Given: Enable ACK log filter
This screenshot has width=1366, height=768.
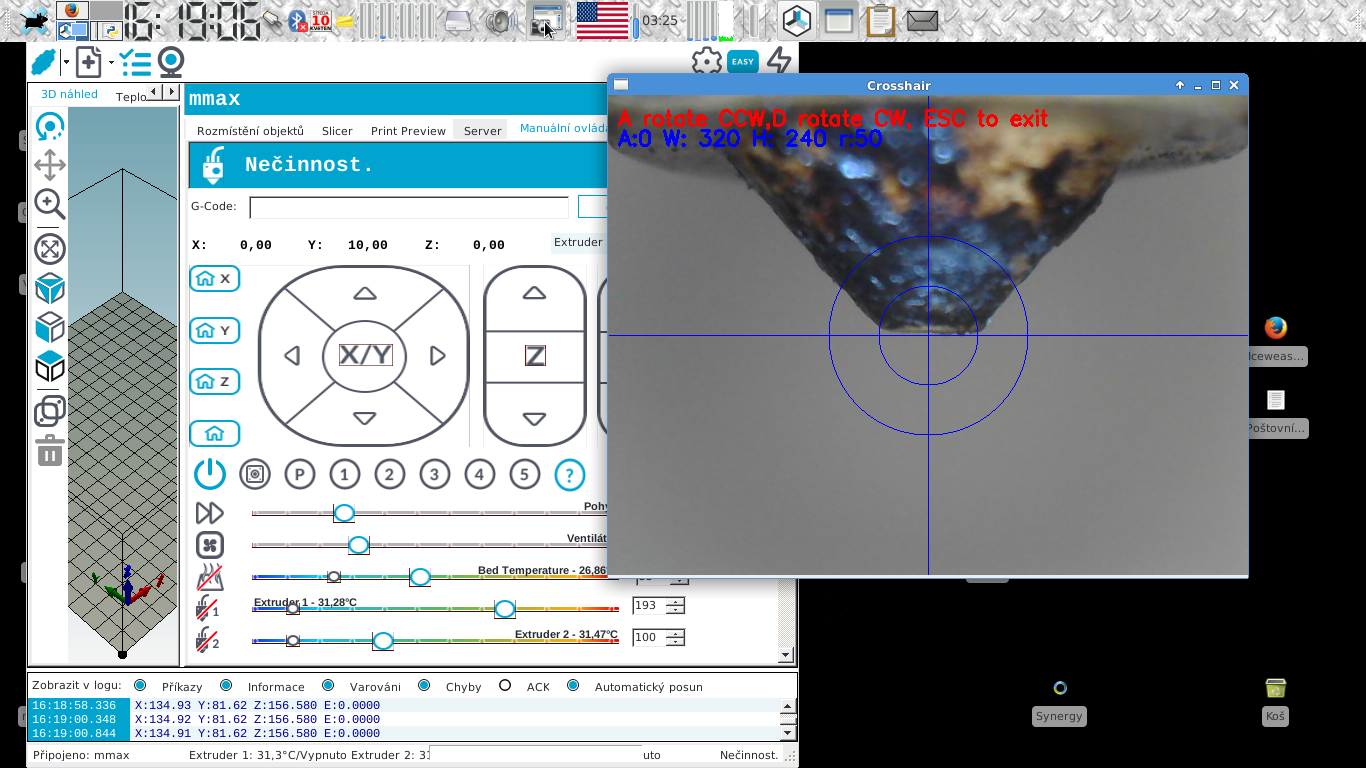Looking at the screenshot, I should point(505,686).
